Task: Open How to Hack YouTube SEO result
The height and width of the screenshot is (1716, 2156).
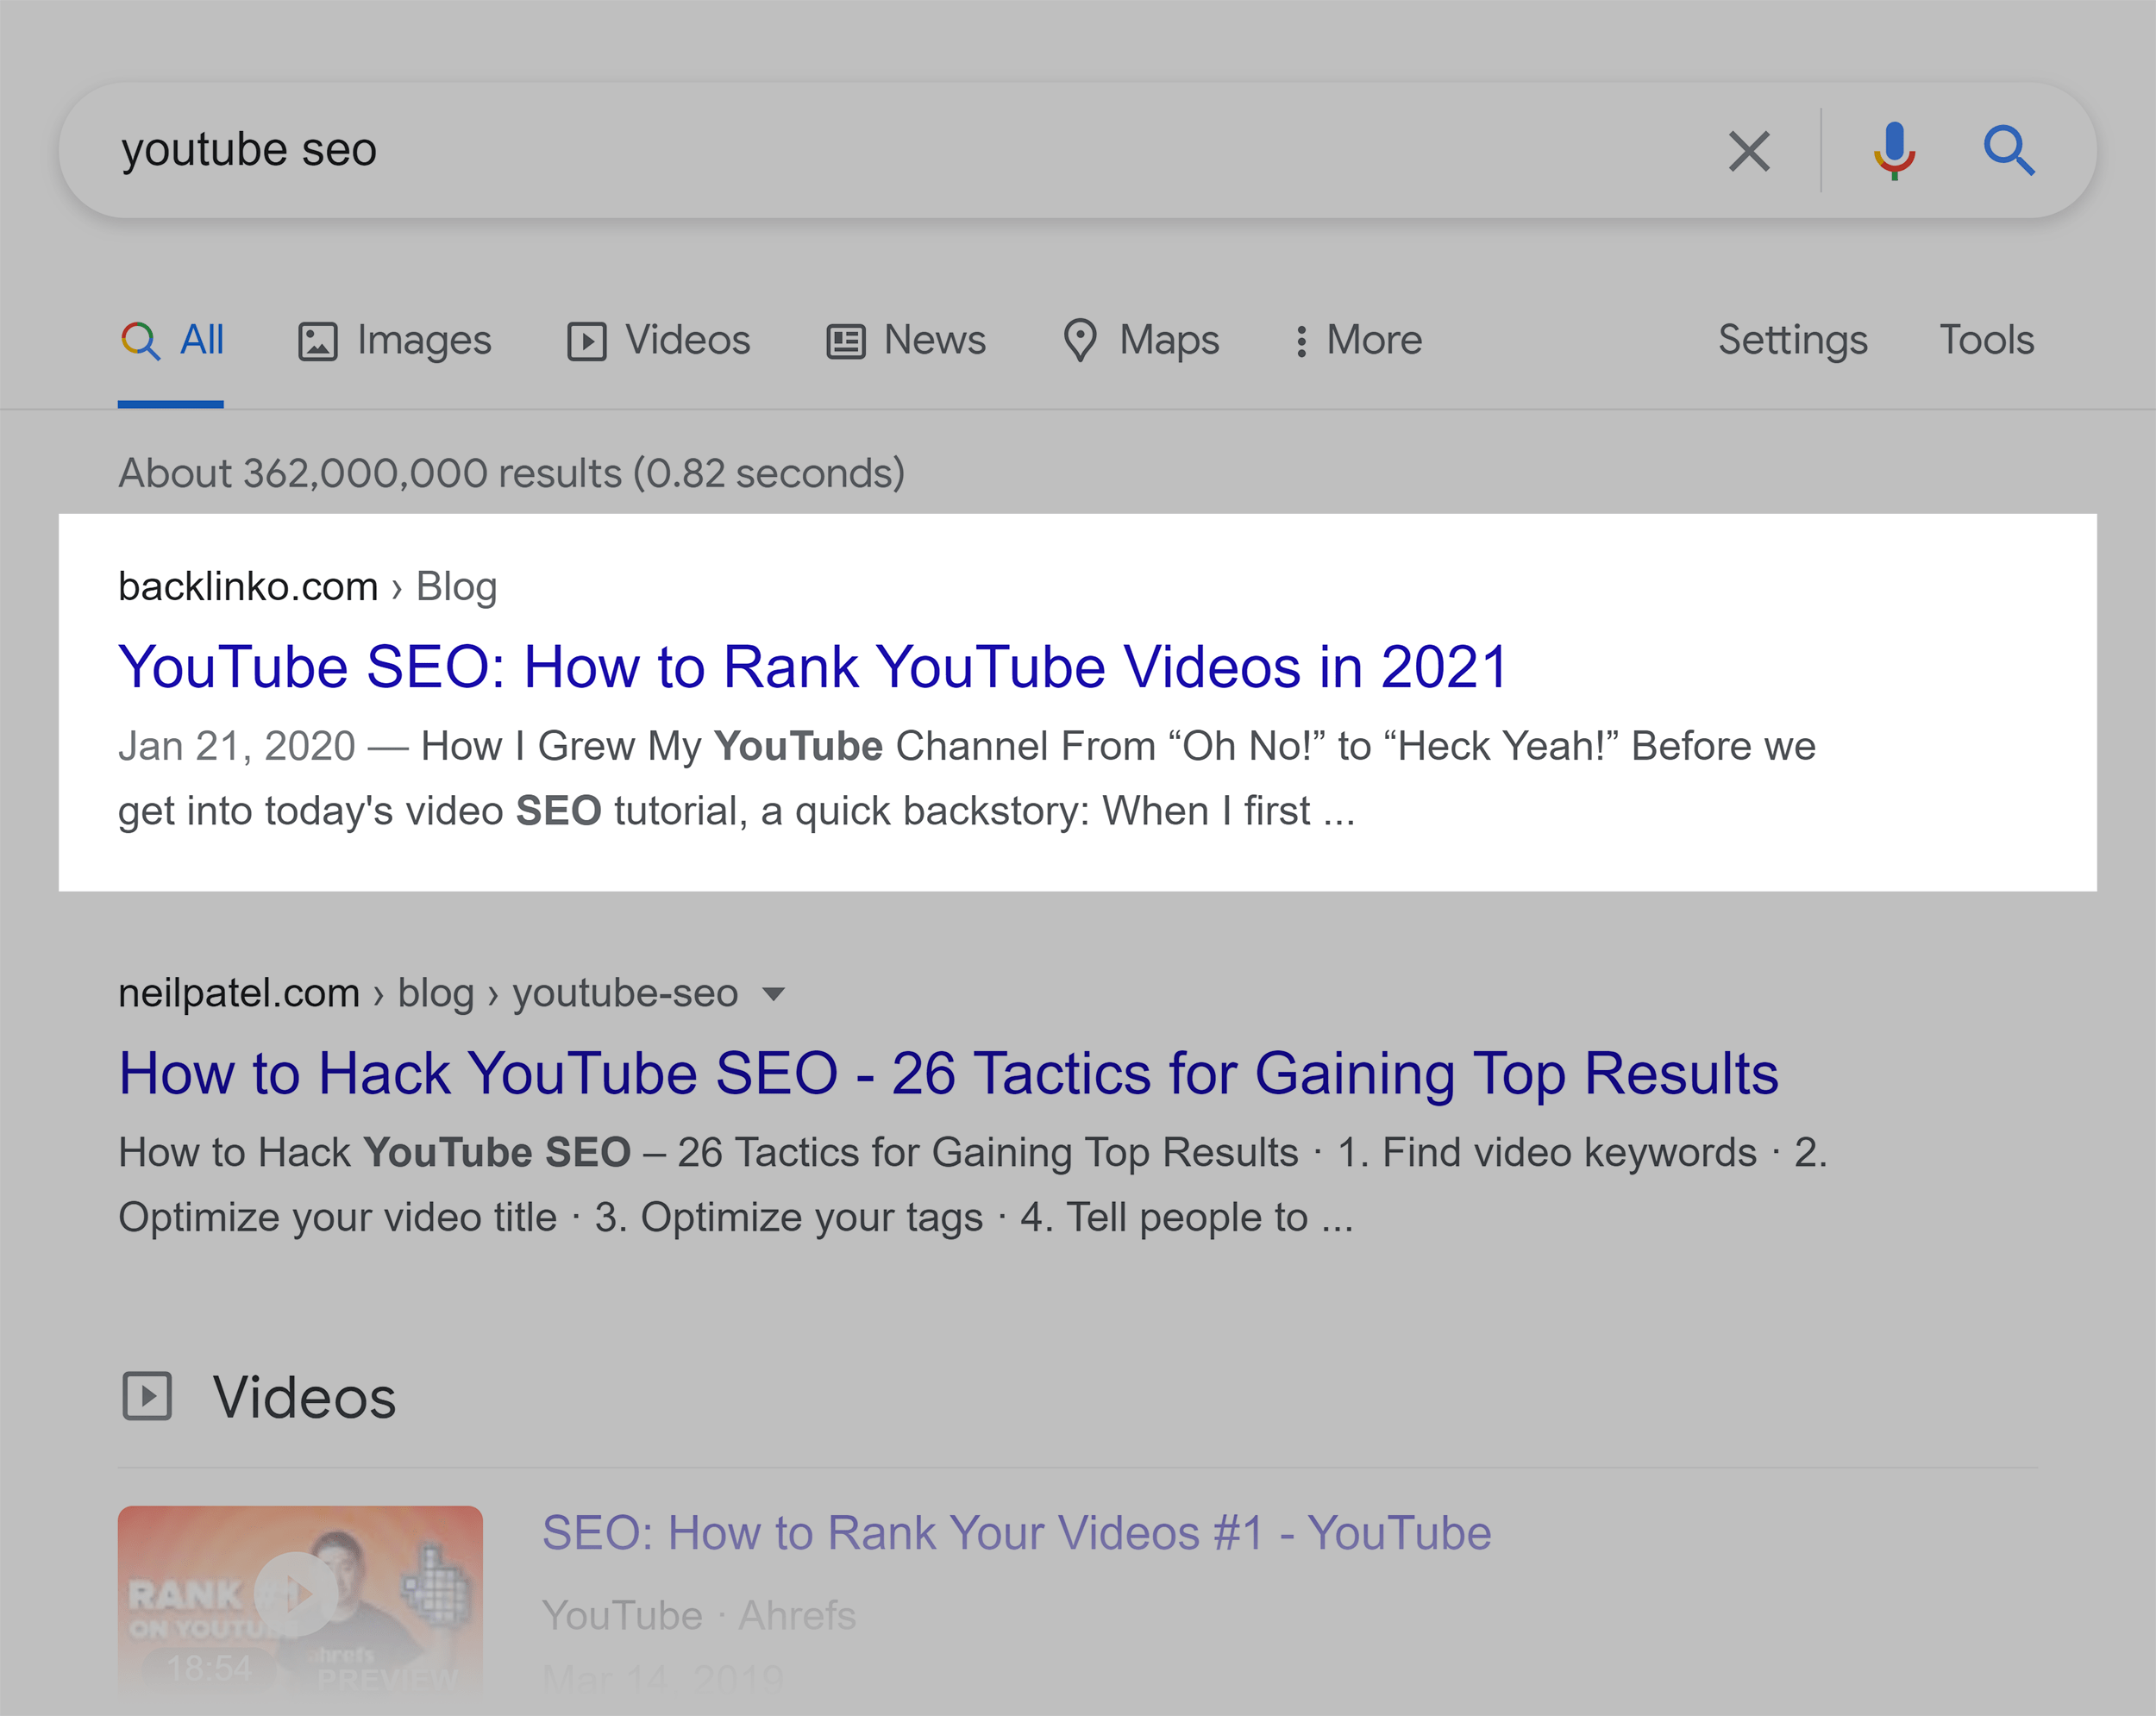Action: pos(948,1073)
